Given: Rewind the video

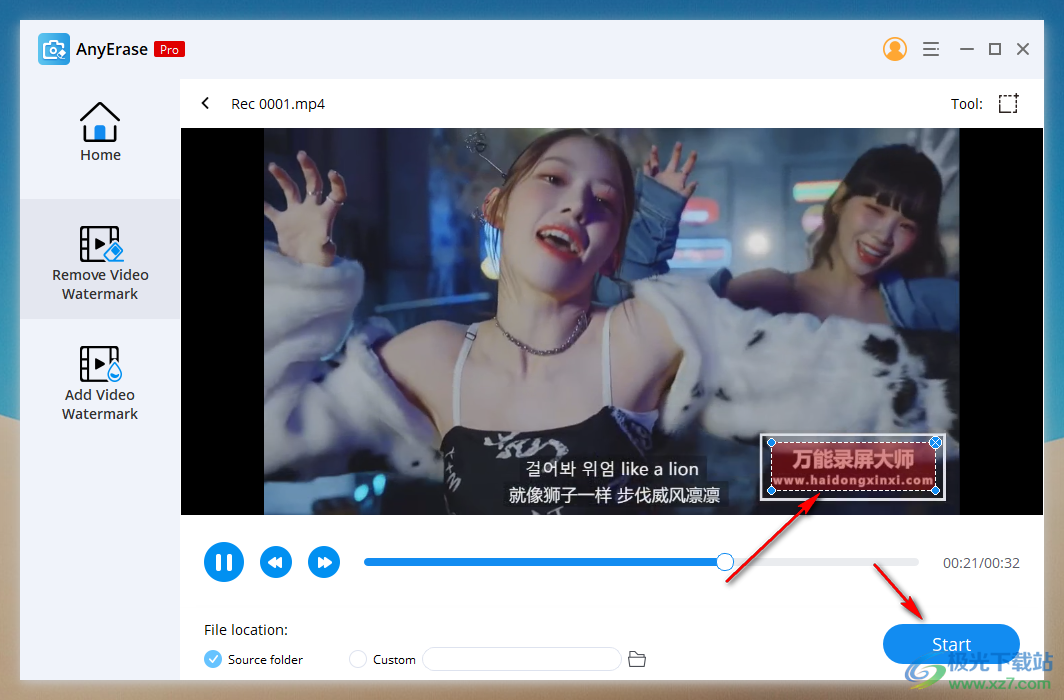Looking at the screenshot, I should [x=276, y=562].
